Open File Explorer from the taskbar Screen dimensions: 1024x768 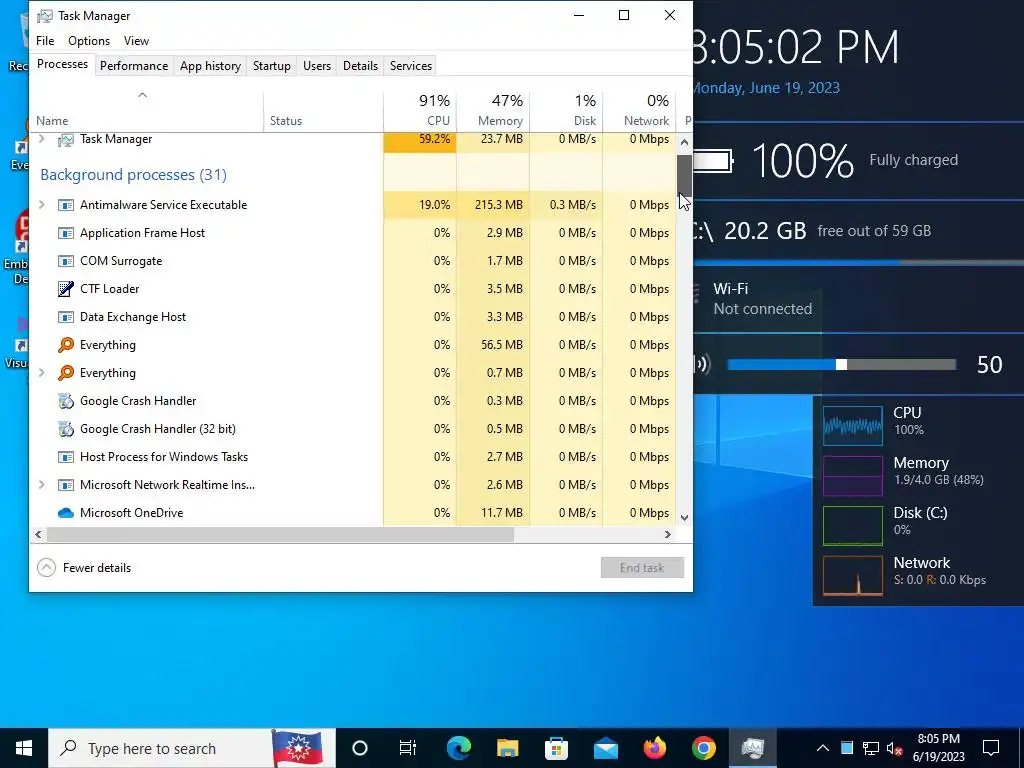tap(507, 748)
